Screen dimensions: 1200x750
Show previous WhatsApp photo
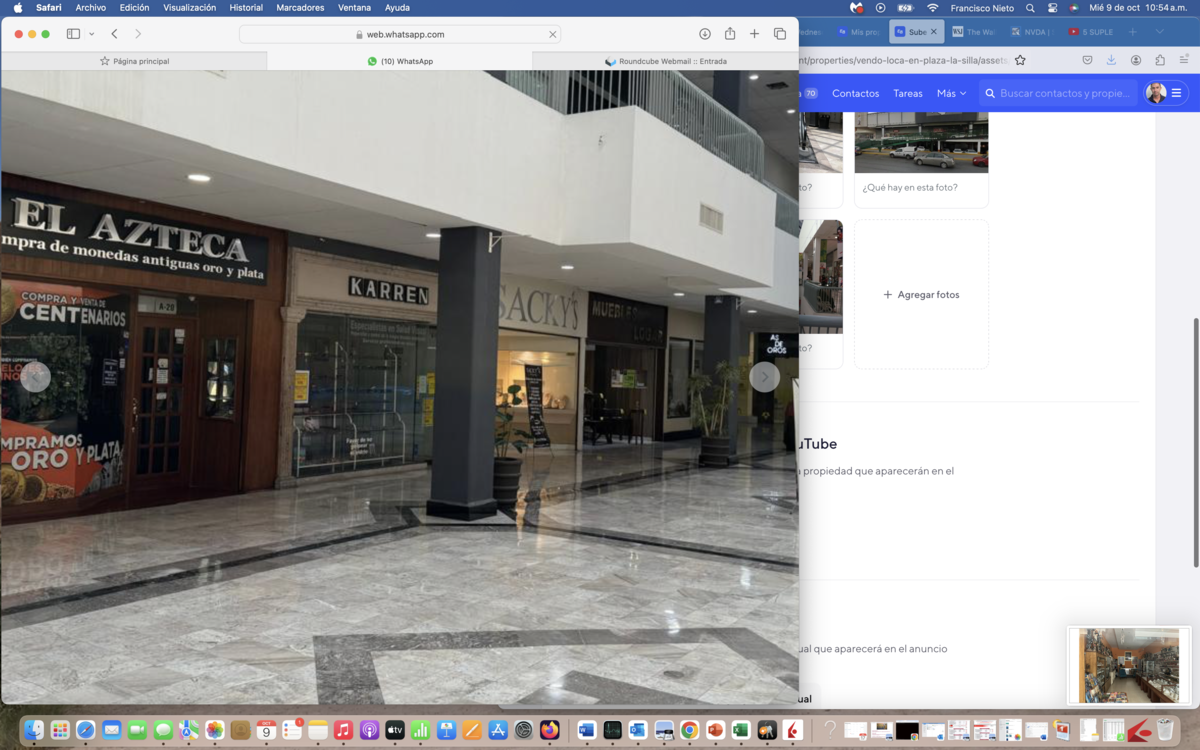point(35,377)
